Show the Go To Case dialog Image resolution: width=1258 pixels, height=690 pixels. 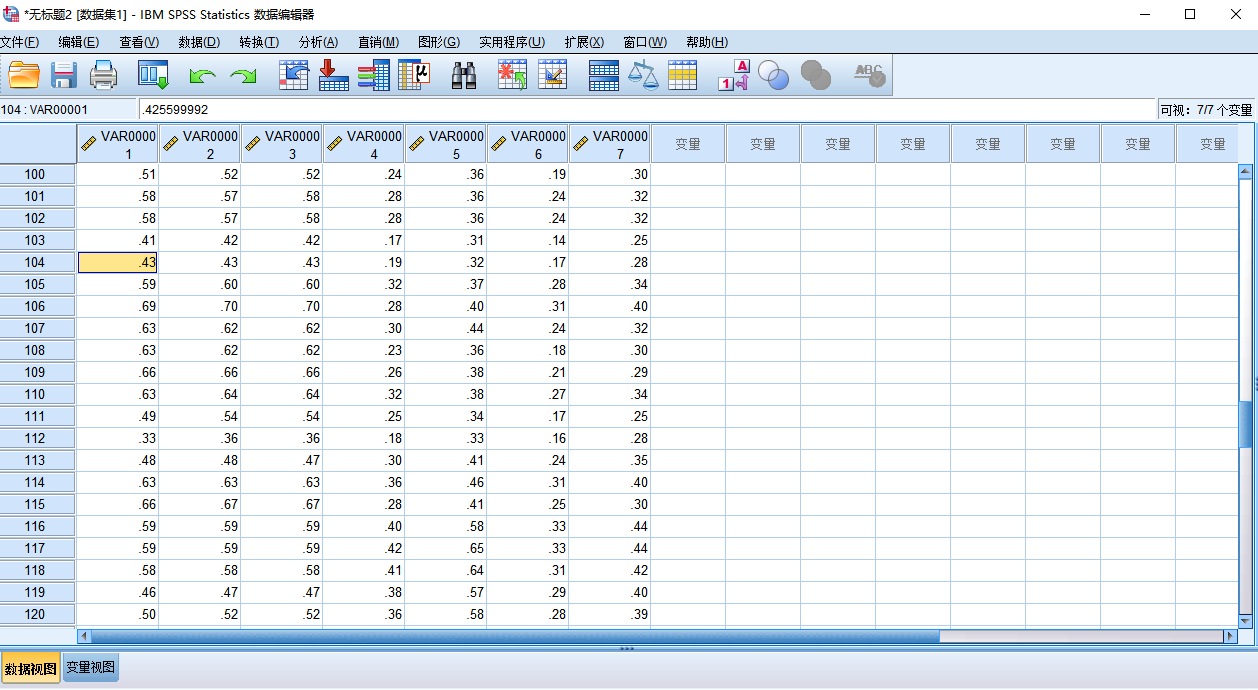click(x=293, y=74)
